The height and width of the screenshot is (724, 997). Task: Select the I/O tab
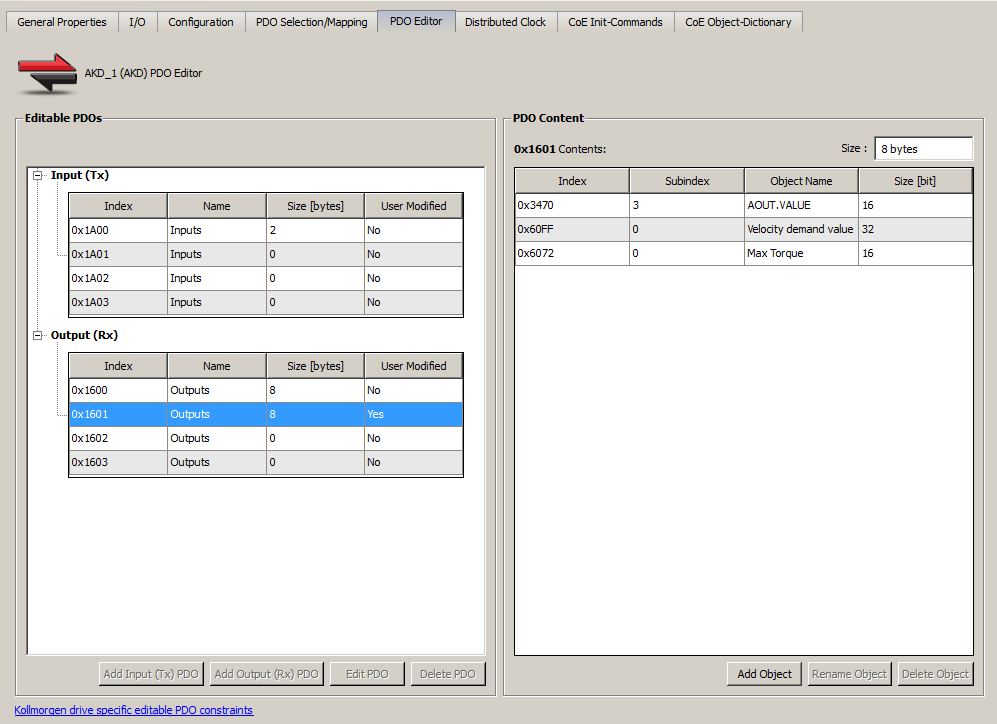[x=137, y=22]
